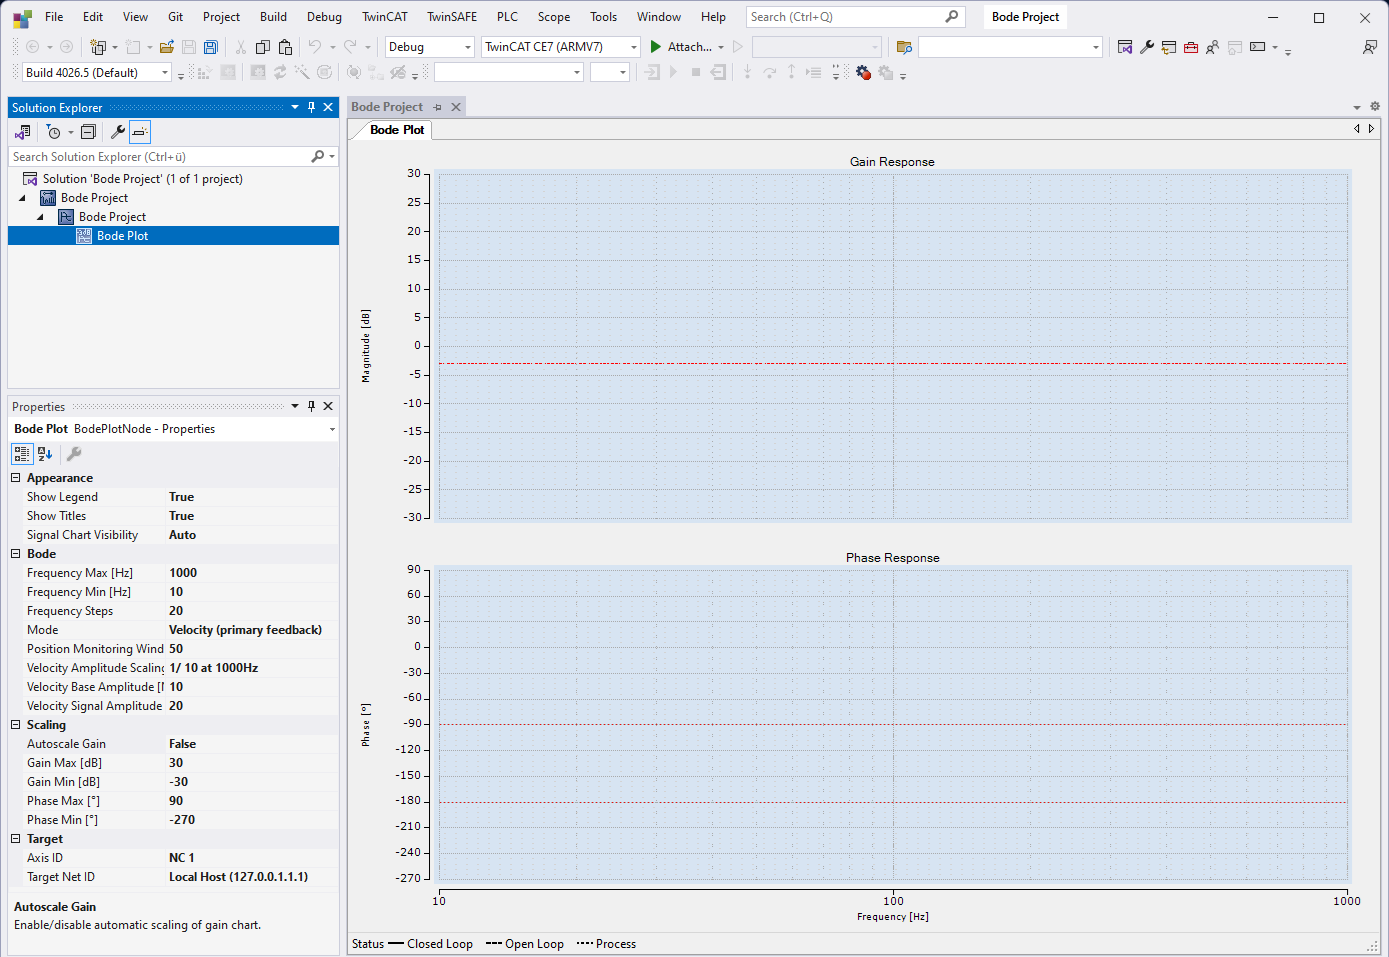Click the Live Share feedback icon at top right
Screen dimensions: 1389x957
pos(1369,47)
